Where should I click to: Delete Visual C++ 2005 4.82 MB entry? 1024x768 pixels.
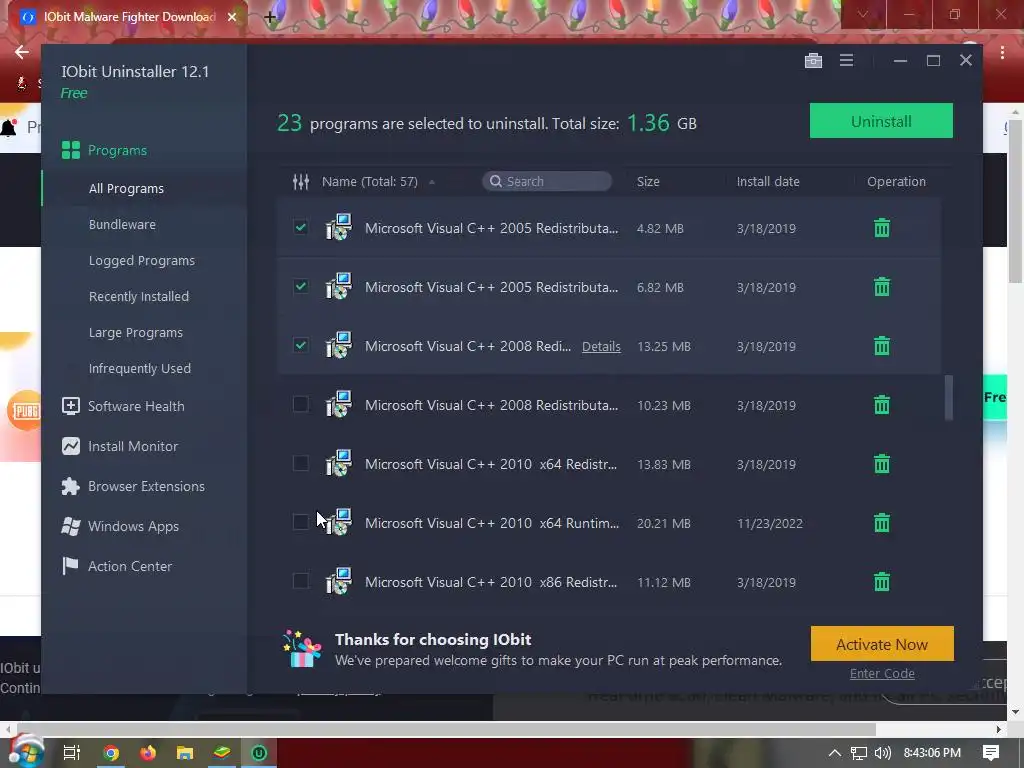[882, 228]
